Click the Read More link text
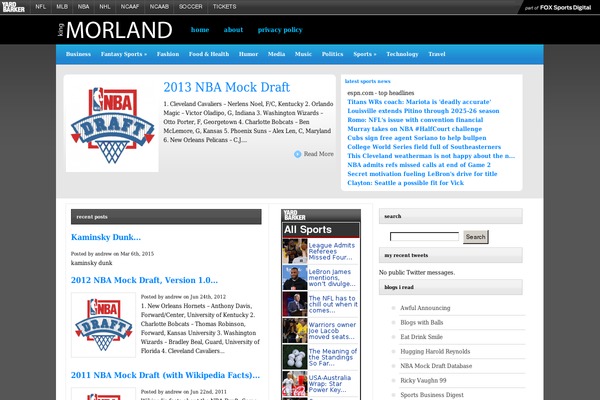 tap(318, 154)
